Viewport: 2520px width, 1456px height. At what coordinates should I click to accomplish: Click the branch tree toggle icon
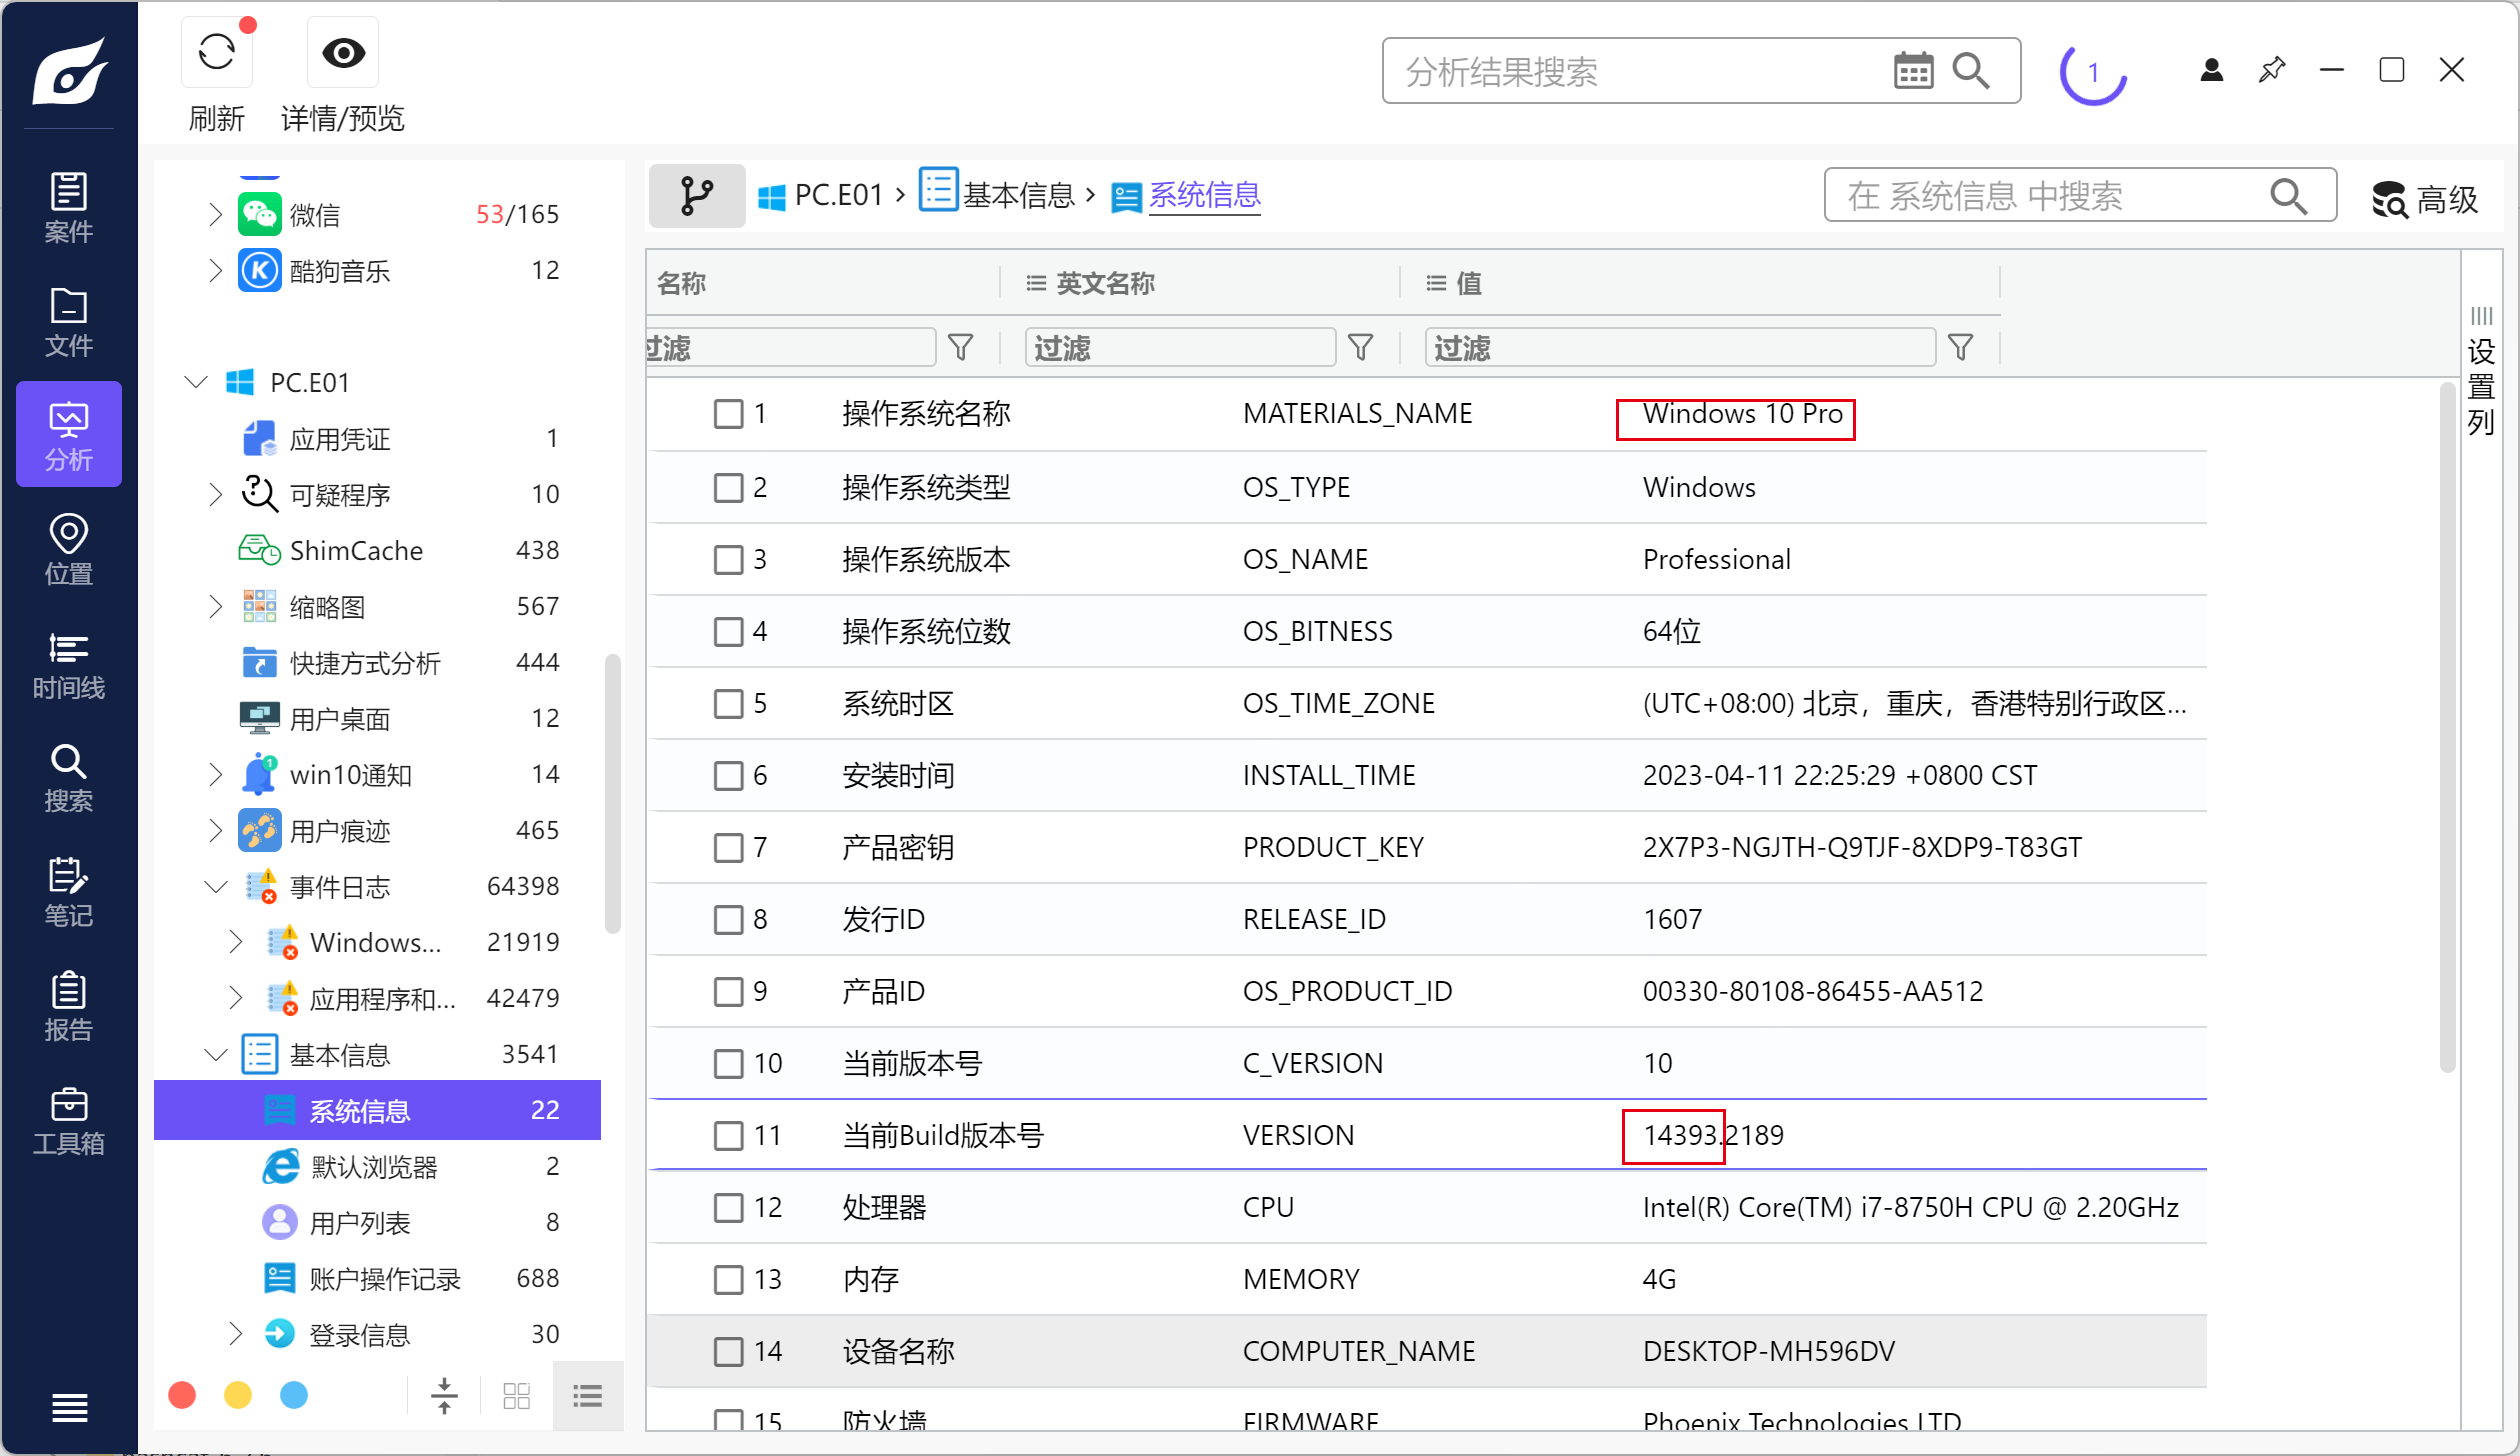pyautogui.click(x=697, y=195)
